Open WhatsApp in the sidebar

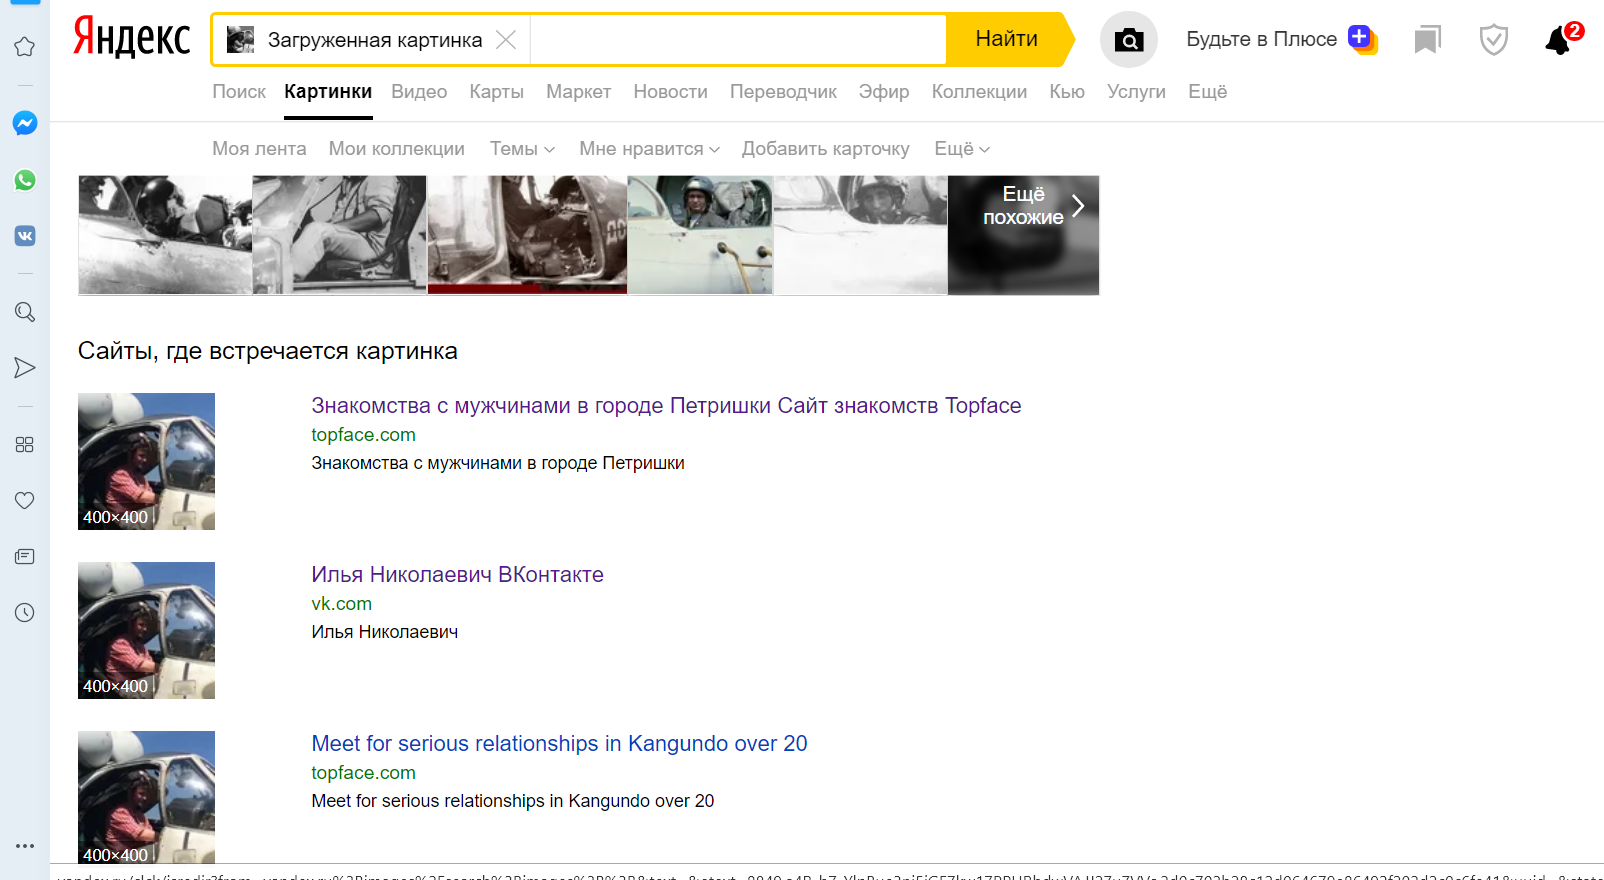pyautogui.click(x=25, y=180)
